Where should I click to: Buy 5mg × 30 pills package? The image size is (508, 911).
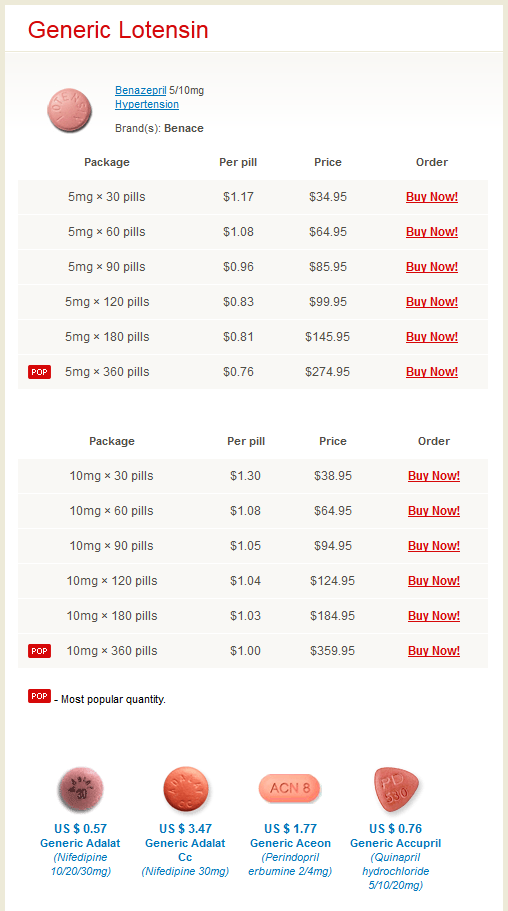432,197
